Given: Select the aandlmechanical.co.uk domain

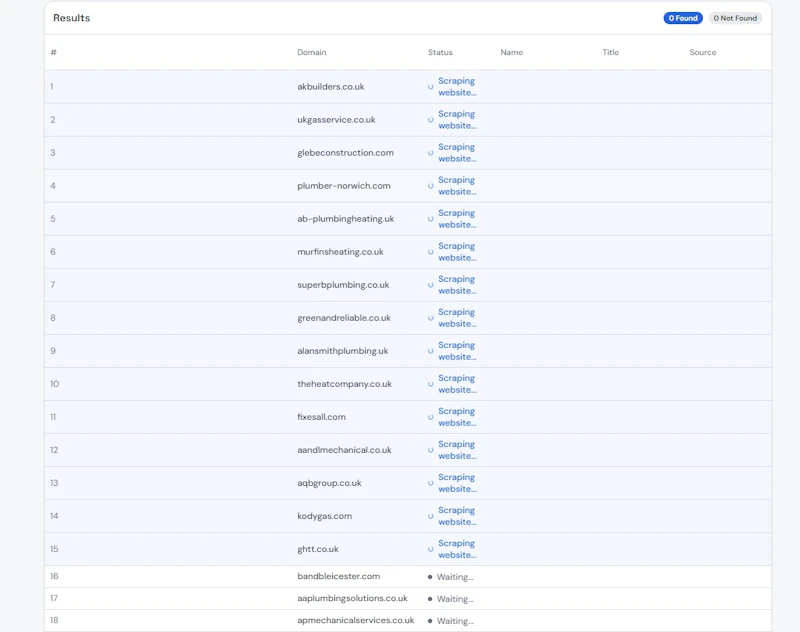Looking at the screenshot, I should click(344, 450).
